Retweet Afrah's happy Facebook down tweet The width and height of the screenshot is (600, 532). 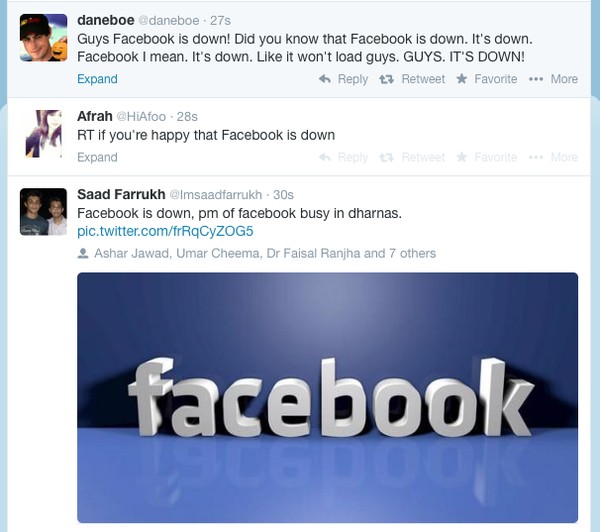[412, 157]
